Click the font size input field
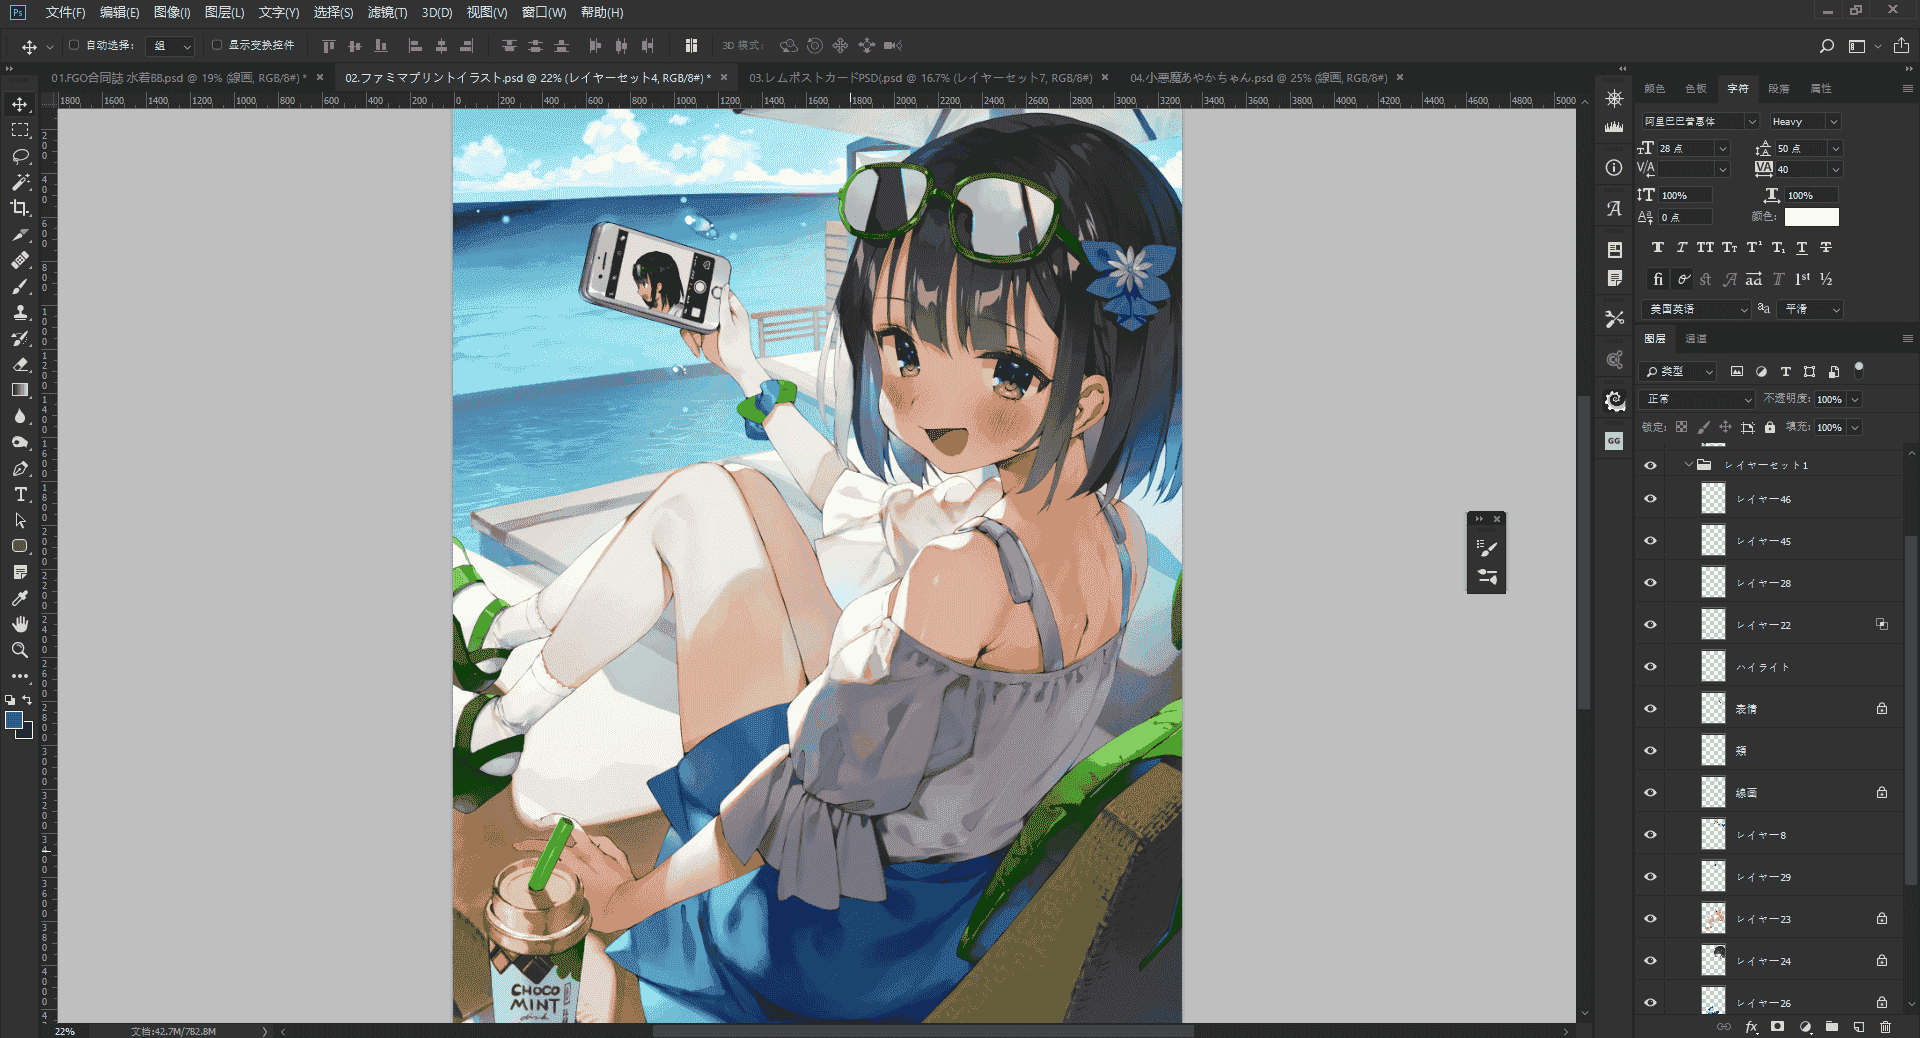 point(1686,148)
